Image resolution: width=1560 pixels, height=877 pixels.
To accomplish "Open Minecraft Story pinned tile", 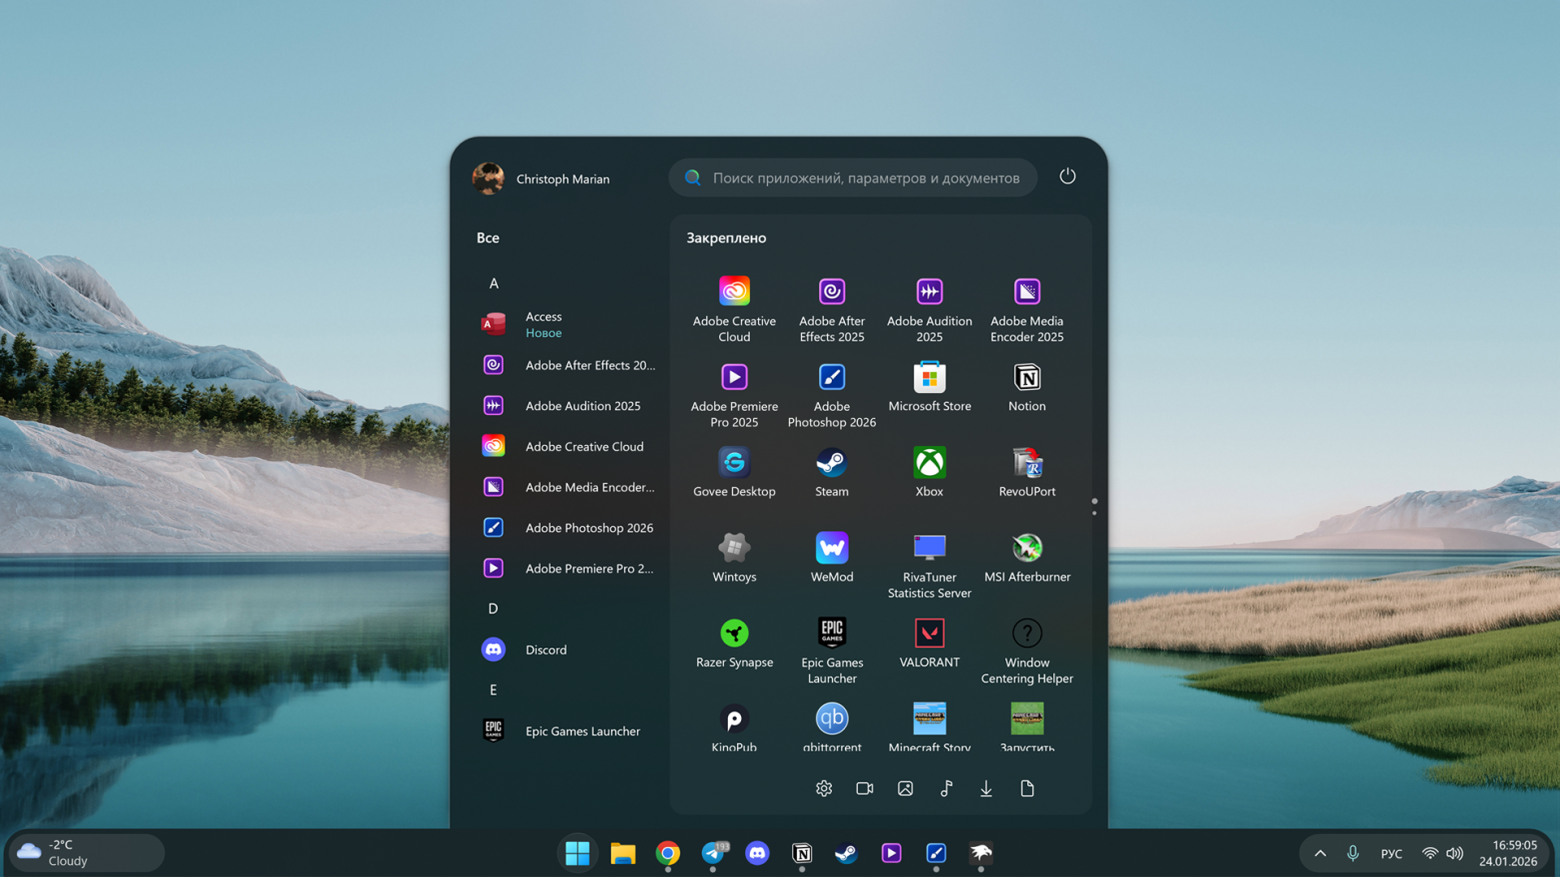I will tap(929, 727).
